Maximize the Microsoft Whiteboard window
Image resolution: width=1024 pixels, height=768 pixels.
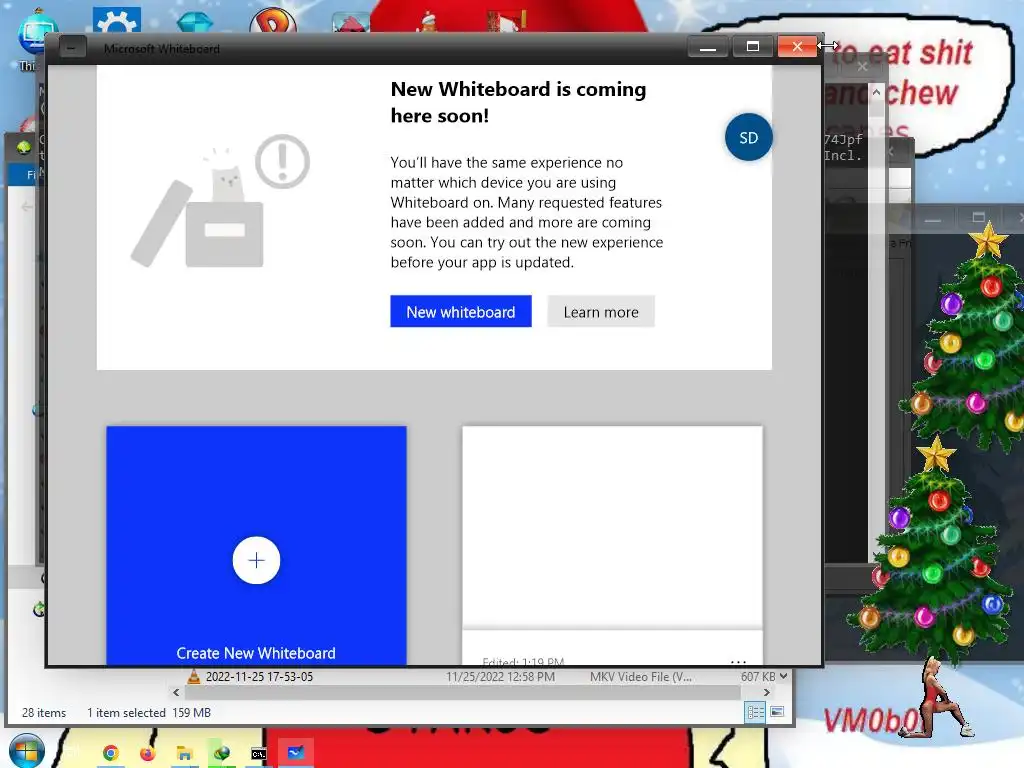(x=752, y=47)
